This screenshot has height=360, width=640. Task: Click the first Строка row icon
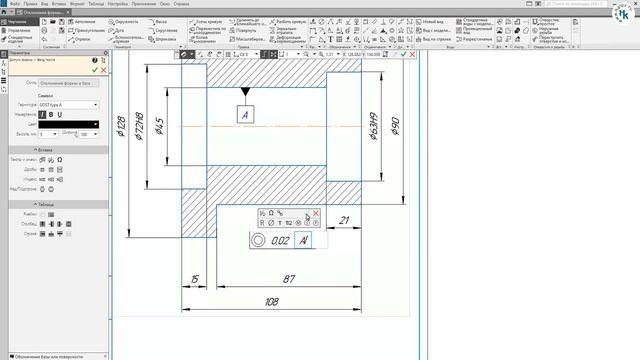point(42,234)
